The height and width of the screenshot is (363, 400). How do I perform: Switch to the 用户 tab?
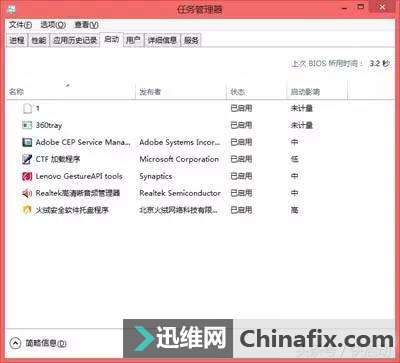(x=133, y=40)
